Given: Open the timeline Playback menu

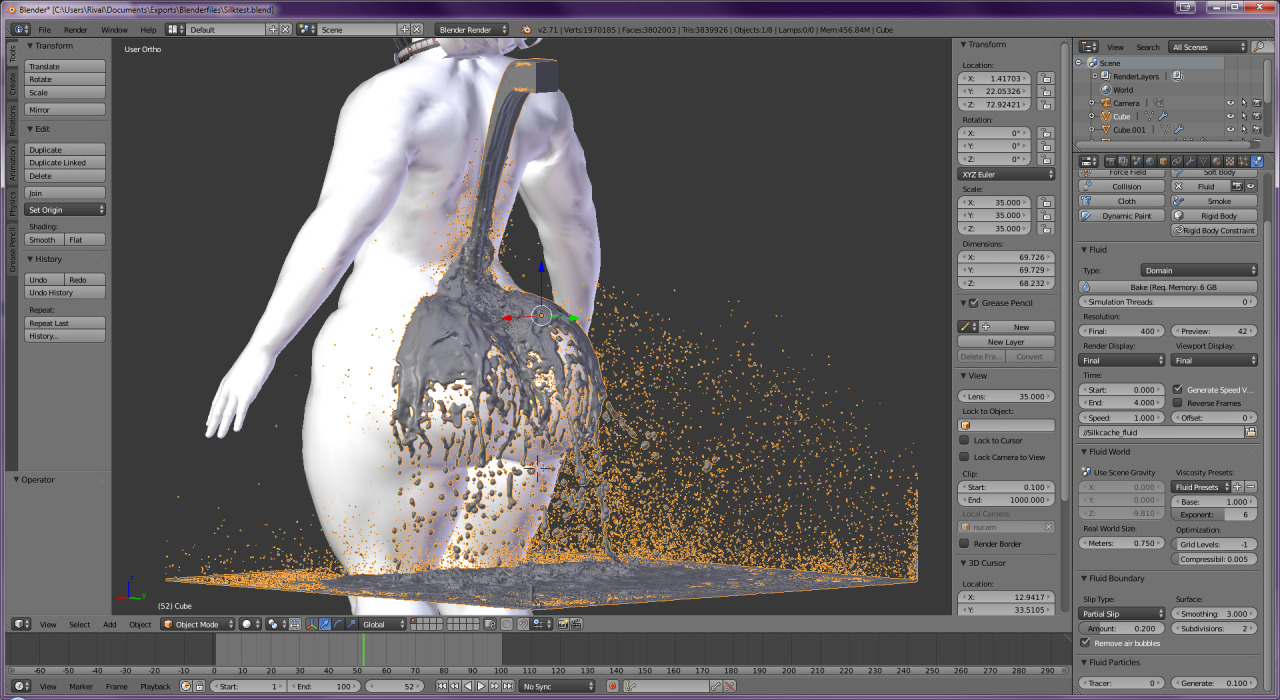Looking at the screenshot, I should [155, 686].
